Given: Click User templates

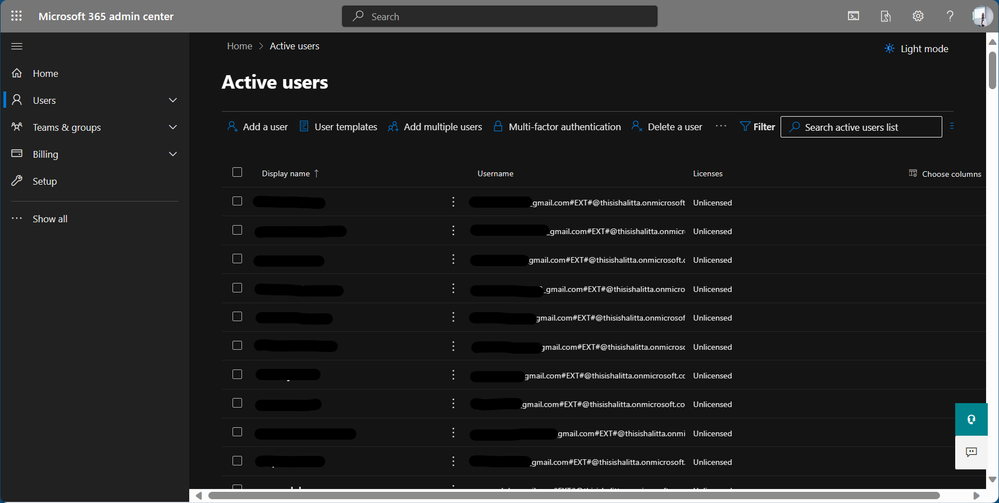Looking at the screenshot, I should (338, 127).
